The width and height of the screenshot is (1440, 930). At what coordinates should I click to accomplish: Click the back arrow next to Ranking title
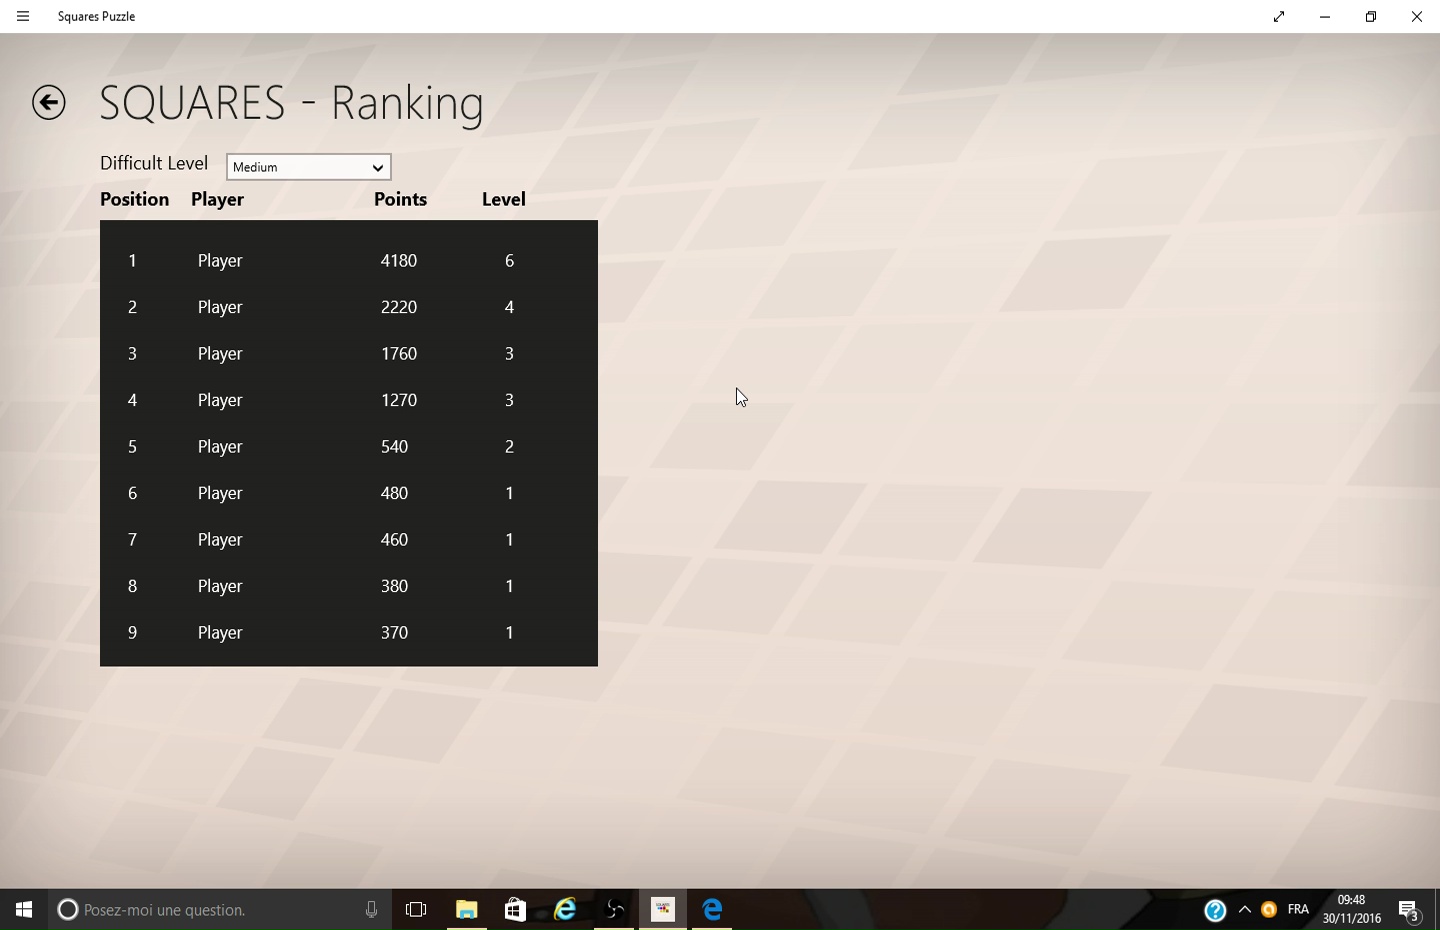48,102
